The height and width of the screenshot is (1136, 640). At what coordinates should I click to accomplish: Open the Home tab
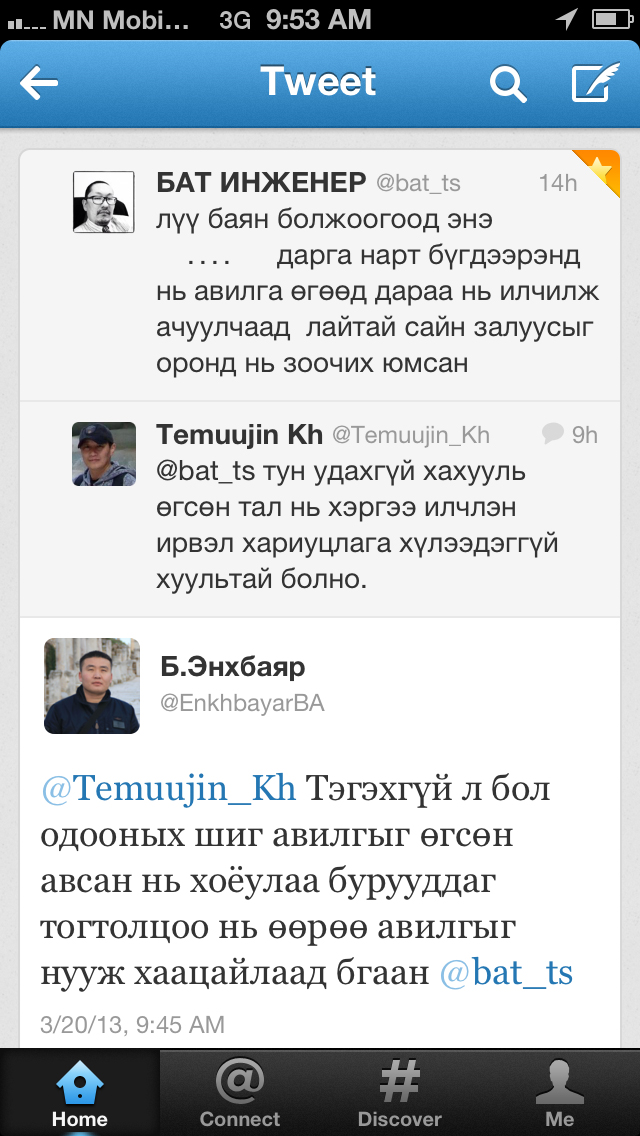tap(80, 1092)
